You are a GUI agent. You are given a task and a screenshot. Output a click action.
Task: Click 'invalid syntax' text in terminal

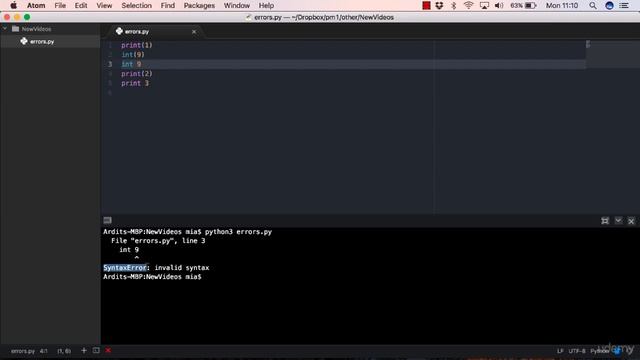[x=182, y=268]
